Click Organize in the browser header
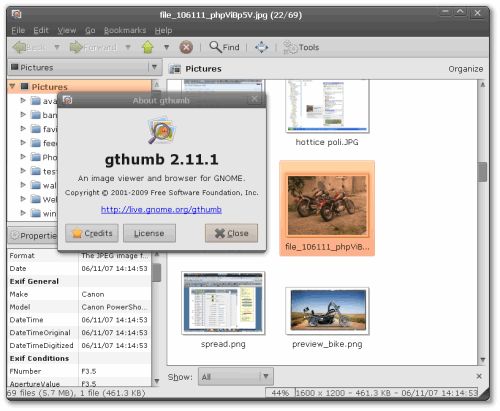The image size is (500, 411). [465, 69]
